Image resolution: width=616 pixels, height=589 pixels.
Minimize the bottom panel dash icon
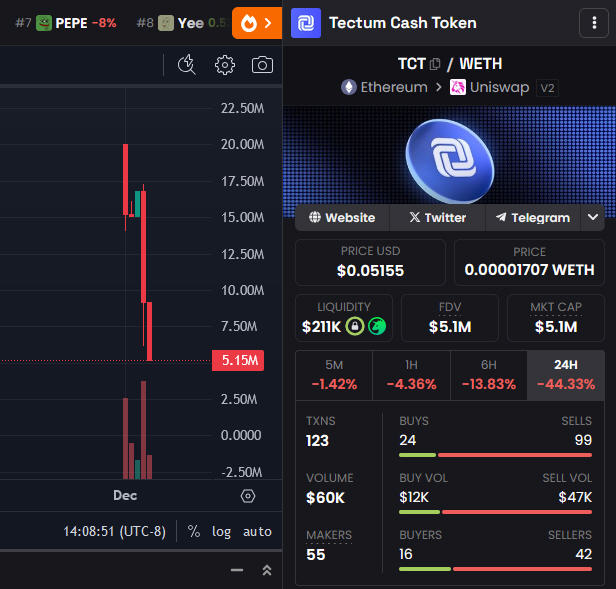click(x=237, y=570)
